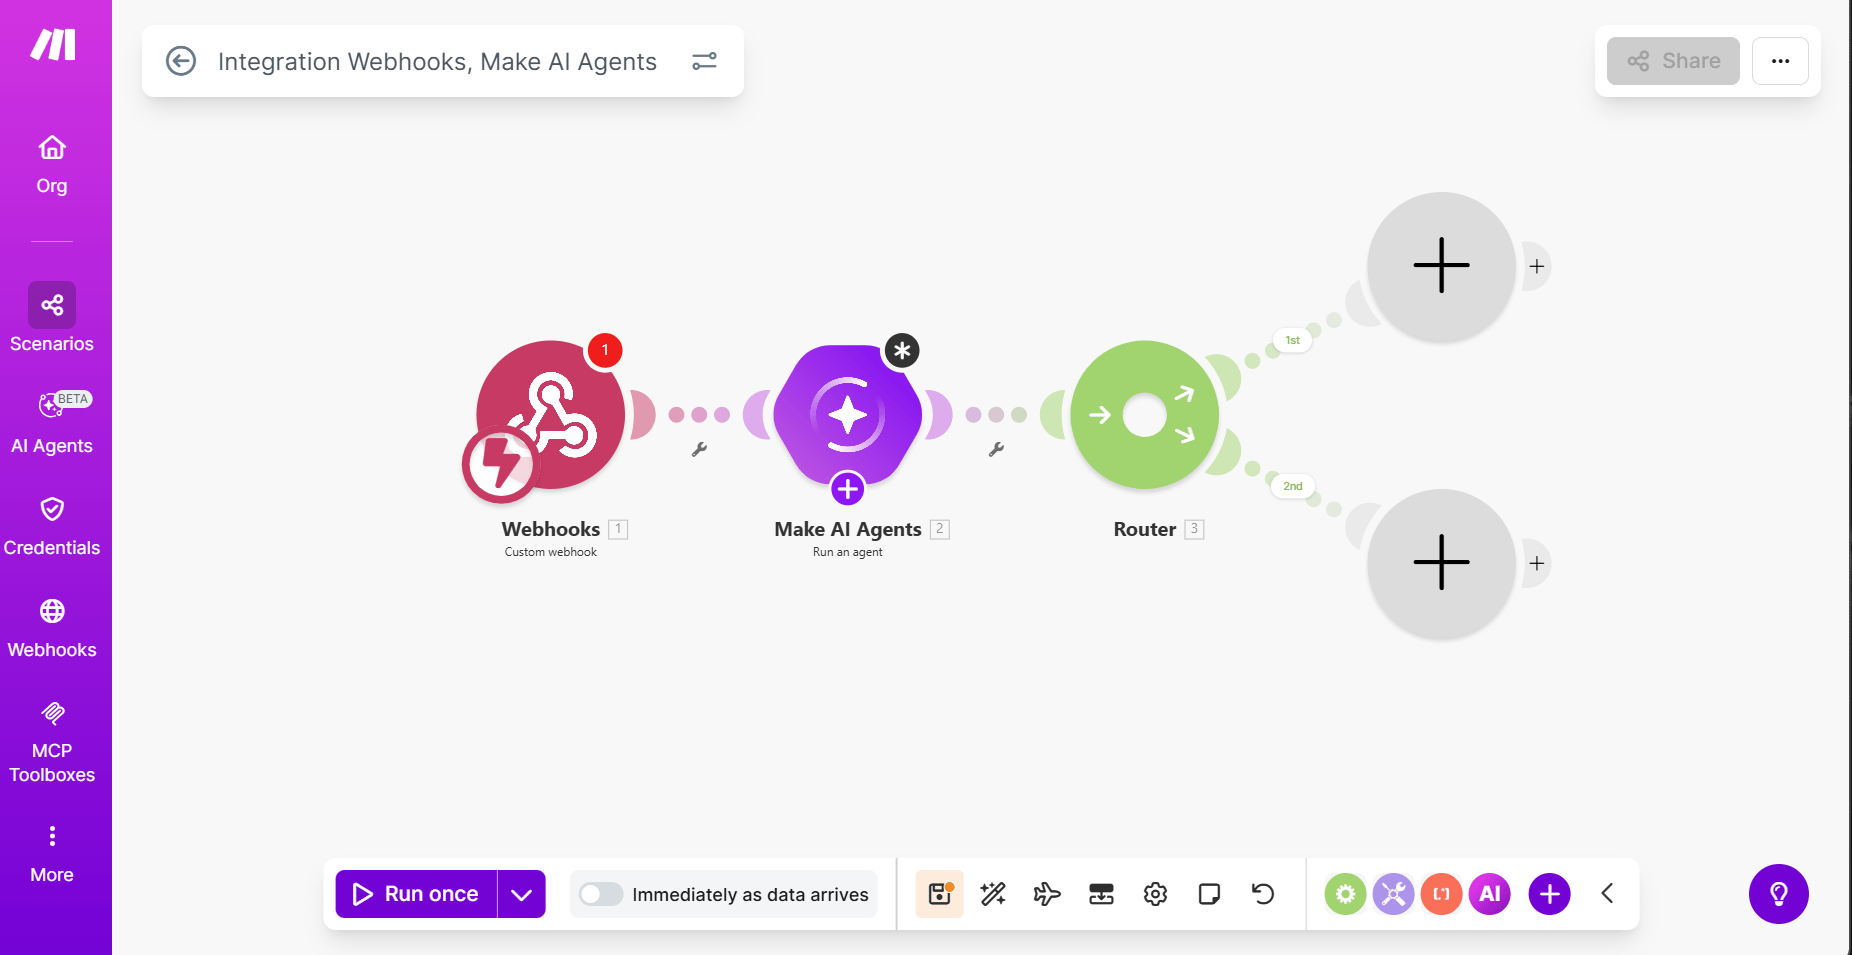Click the wrench between AI Agents and Router

(x=996, y=449)
